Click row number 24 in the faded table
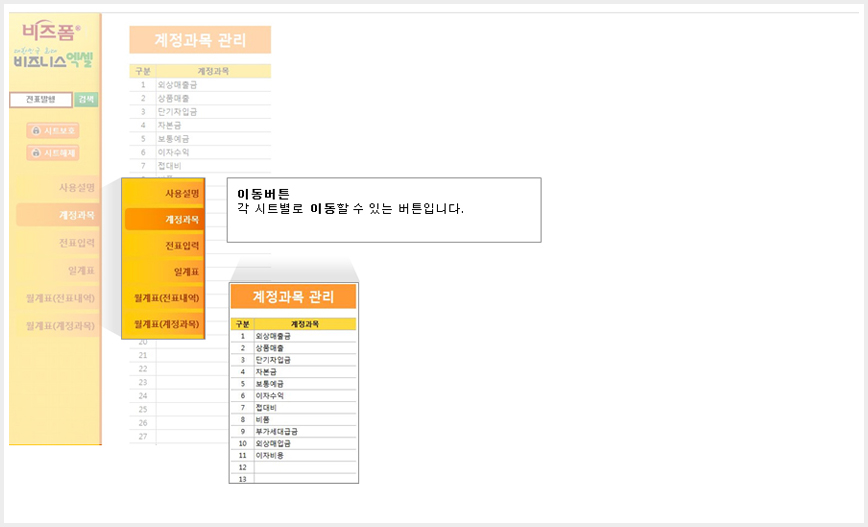868x527 pixels. [143, 396]
